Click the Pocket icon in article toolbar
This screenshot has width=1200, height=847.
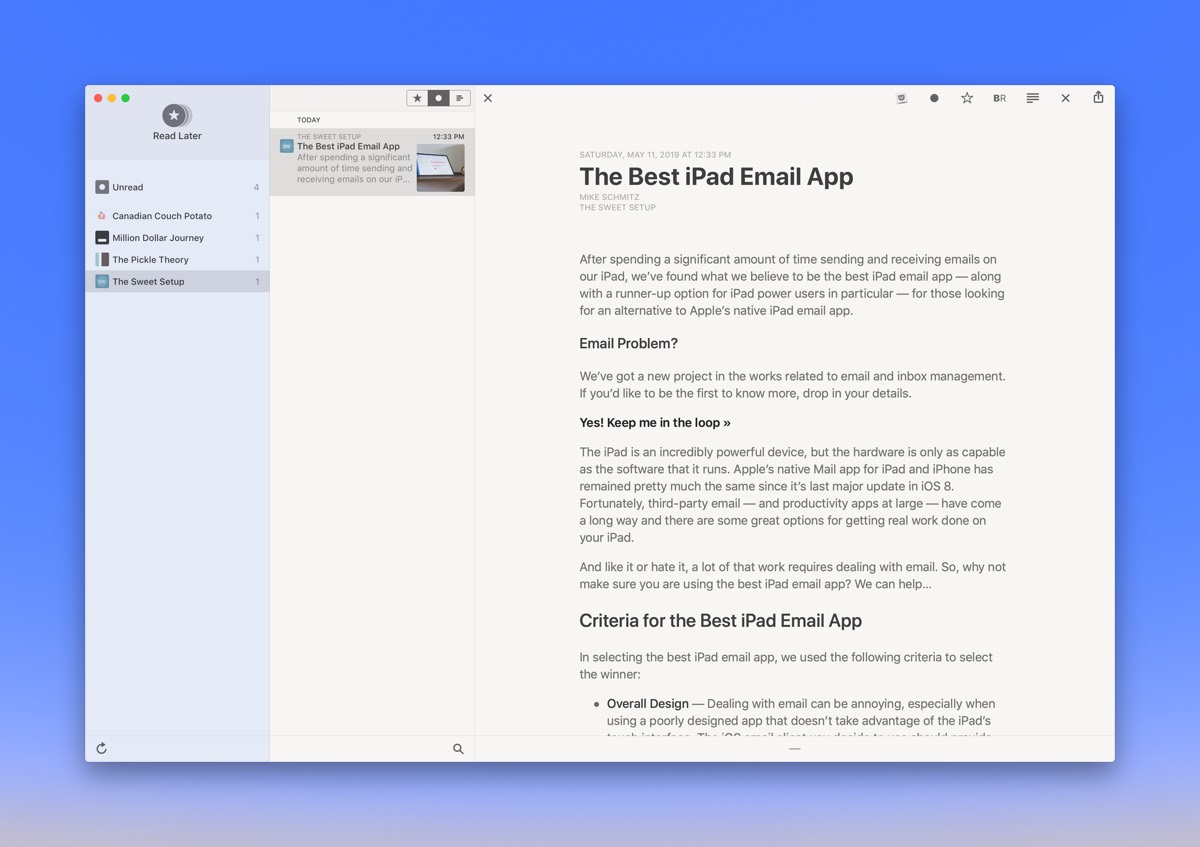901,98
